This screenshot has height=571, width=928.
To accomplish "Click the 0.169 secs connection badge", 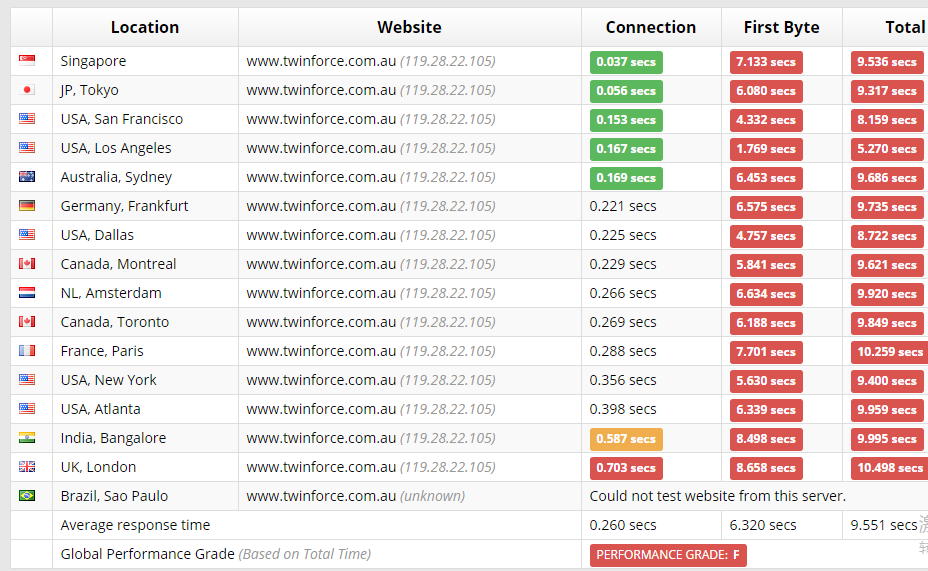I will click(626, 178).
